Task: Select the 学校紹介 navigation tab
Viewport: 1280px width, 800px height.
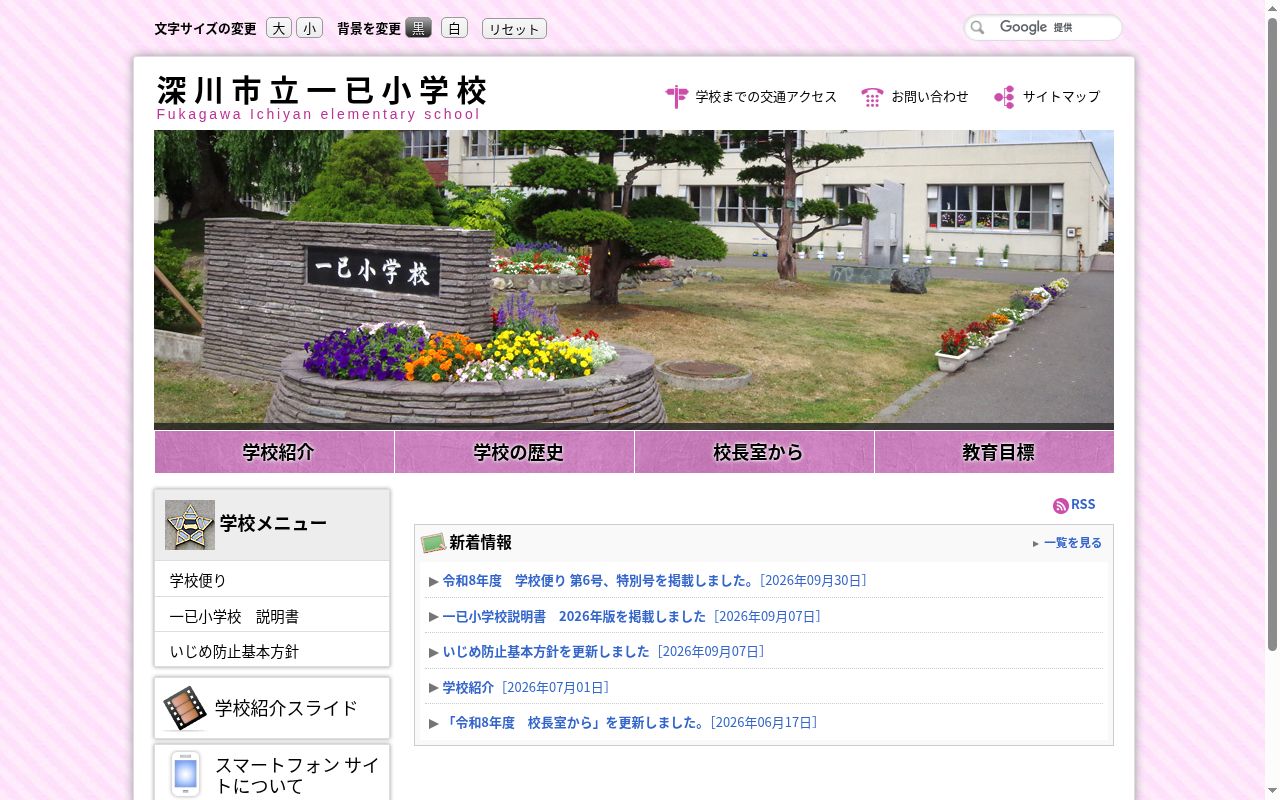Action: [x=274, y=452]
